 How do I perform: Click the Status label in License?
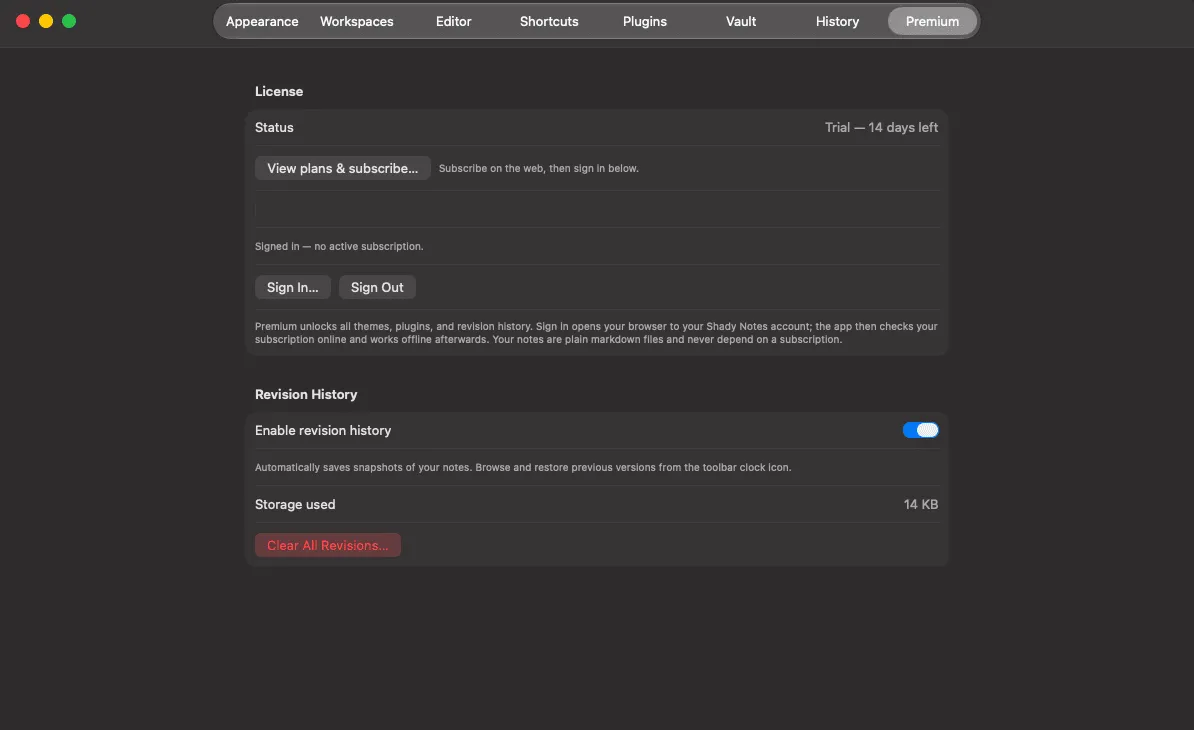(x=274, y=127)
